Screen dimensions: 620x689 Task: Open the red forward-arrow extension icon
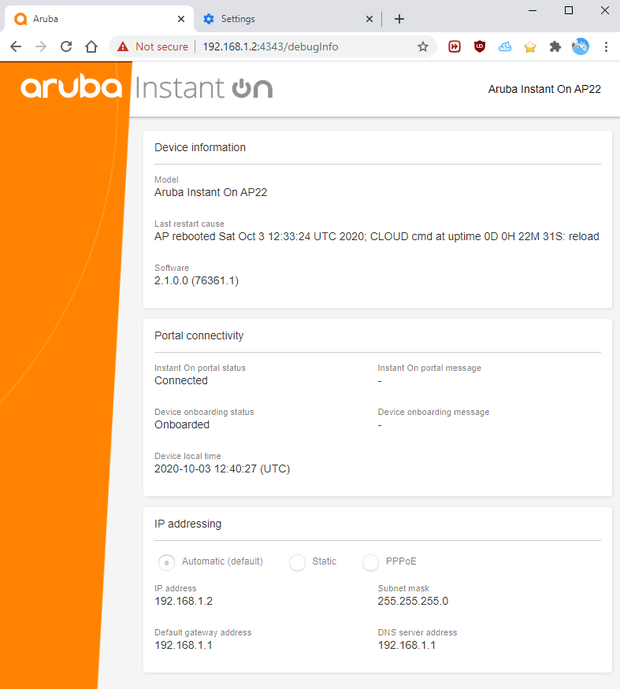coord(454,47)
